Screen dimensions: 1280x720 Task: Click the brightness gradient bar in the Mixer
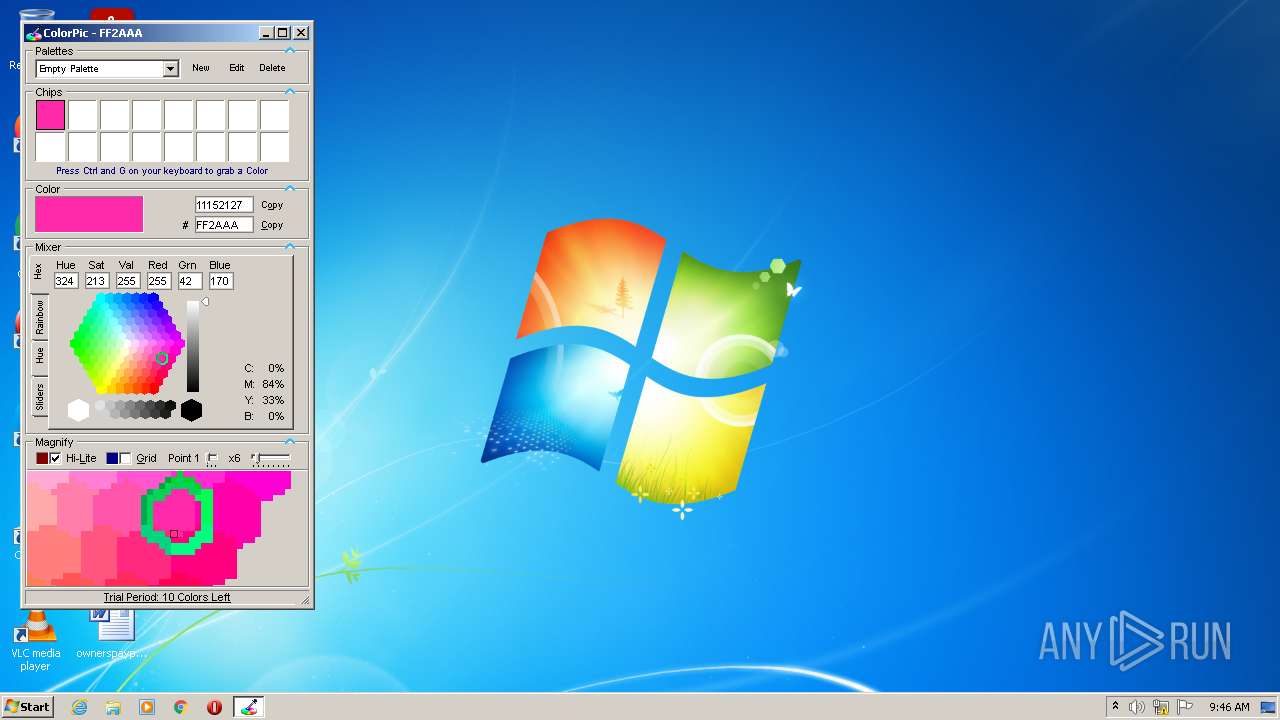193,347
